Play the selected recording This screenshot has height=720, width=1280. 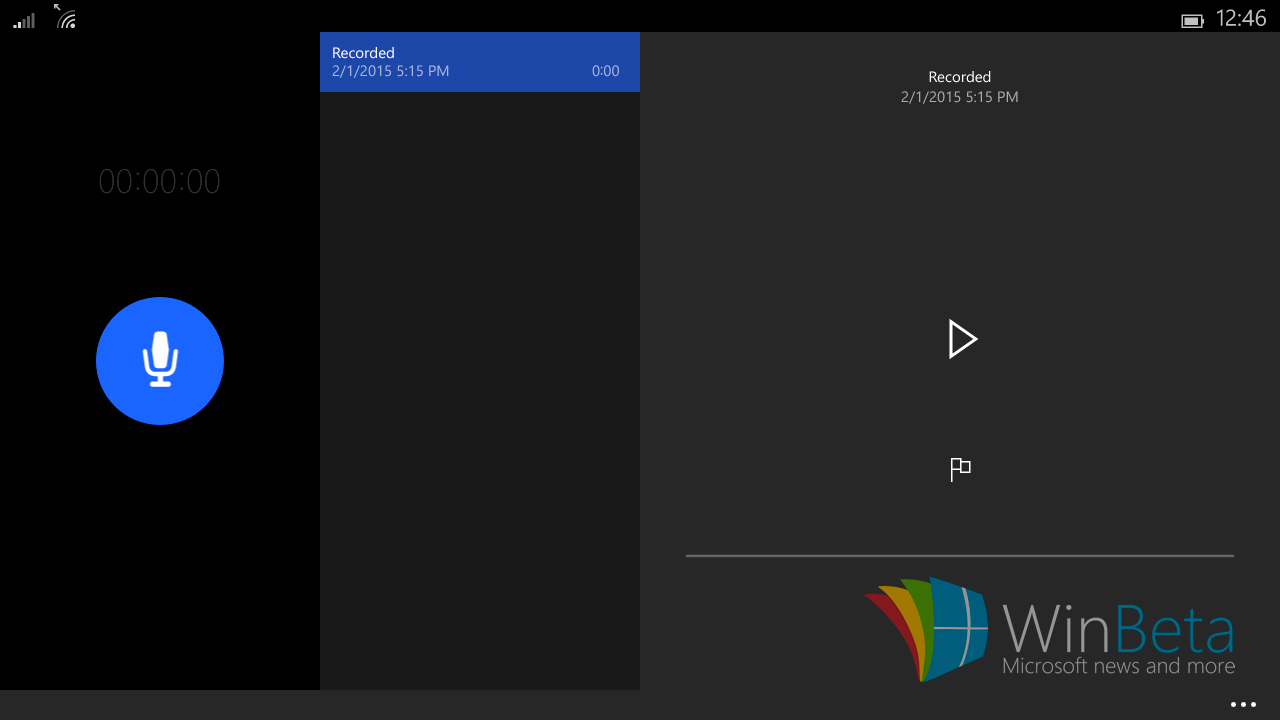(x=961, y=340)
